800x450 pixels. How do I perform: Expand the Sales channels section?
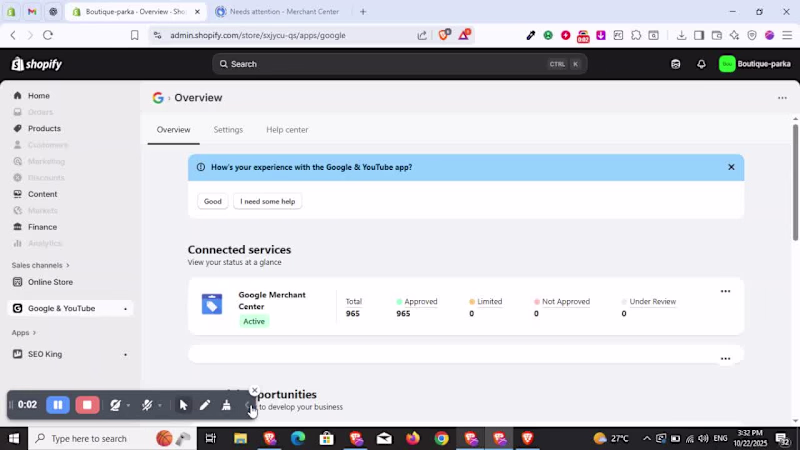click(40, 265)
